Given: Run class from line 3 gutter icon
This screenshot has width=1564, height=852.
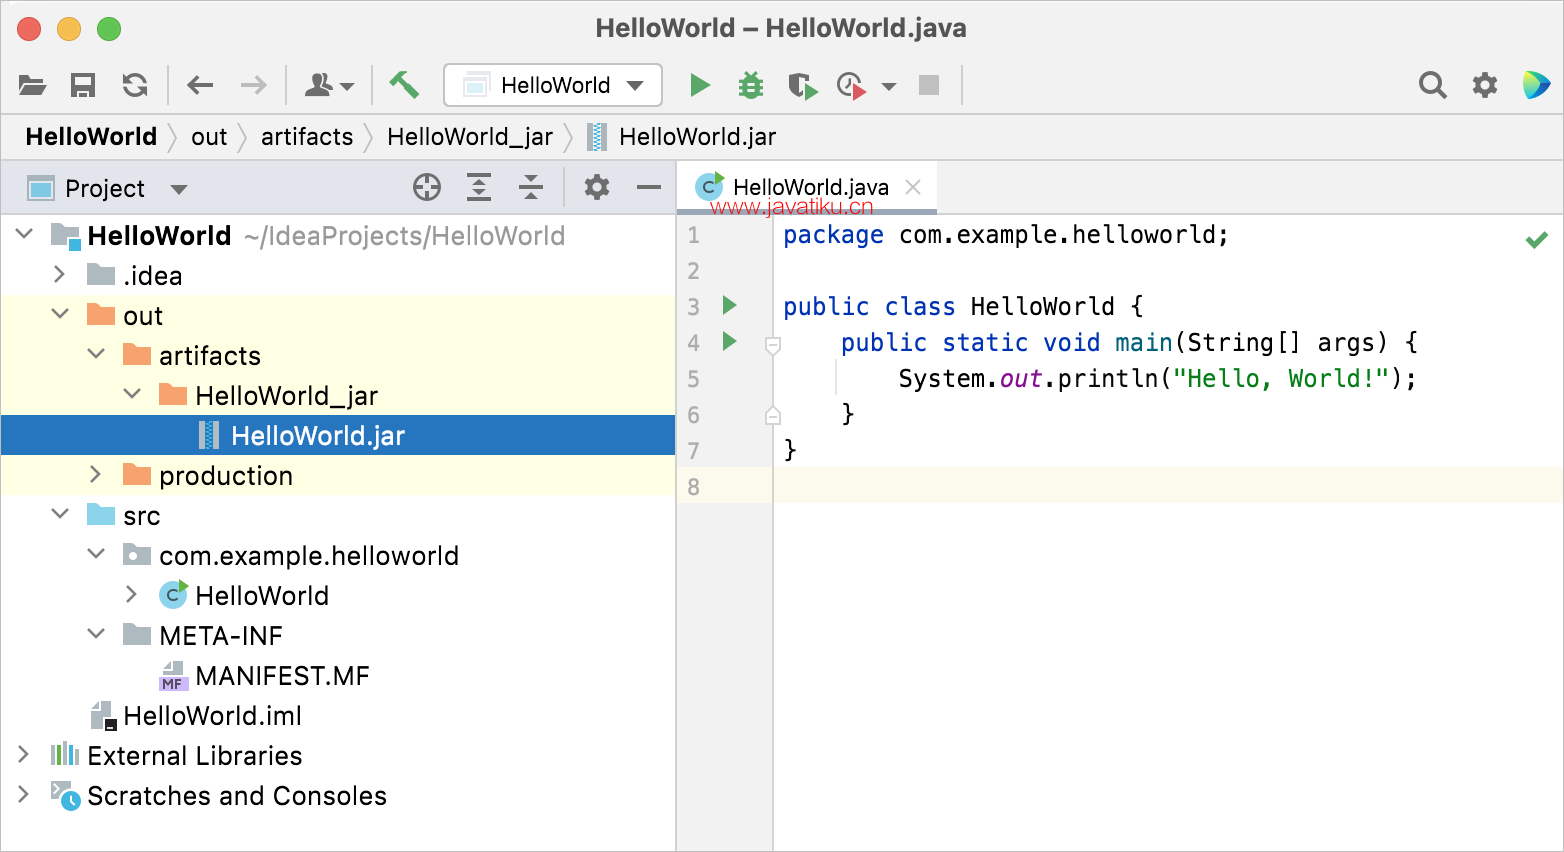Looking at the screenshot, I should (730, 305).
